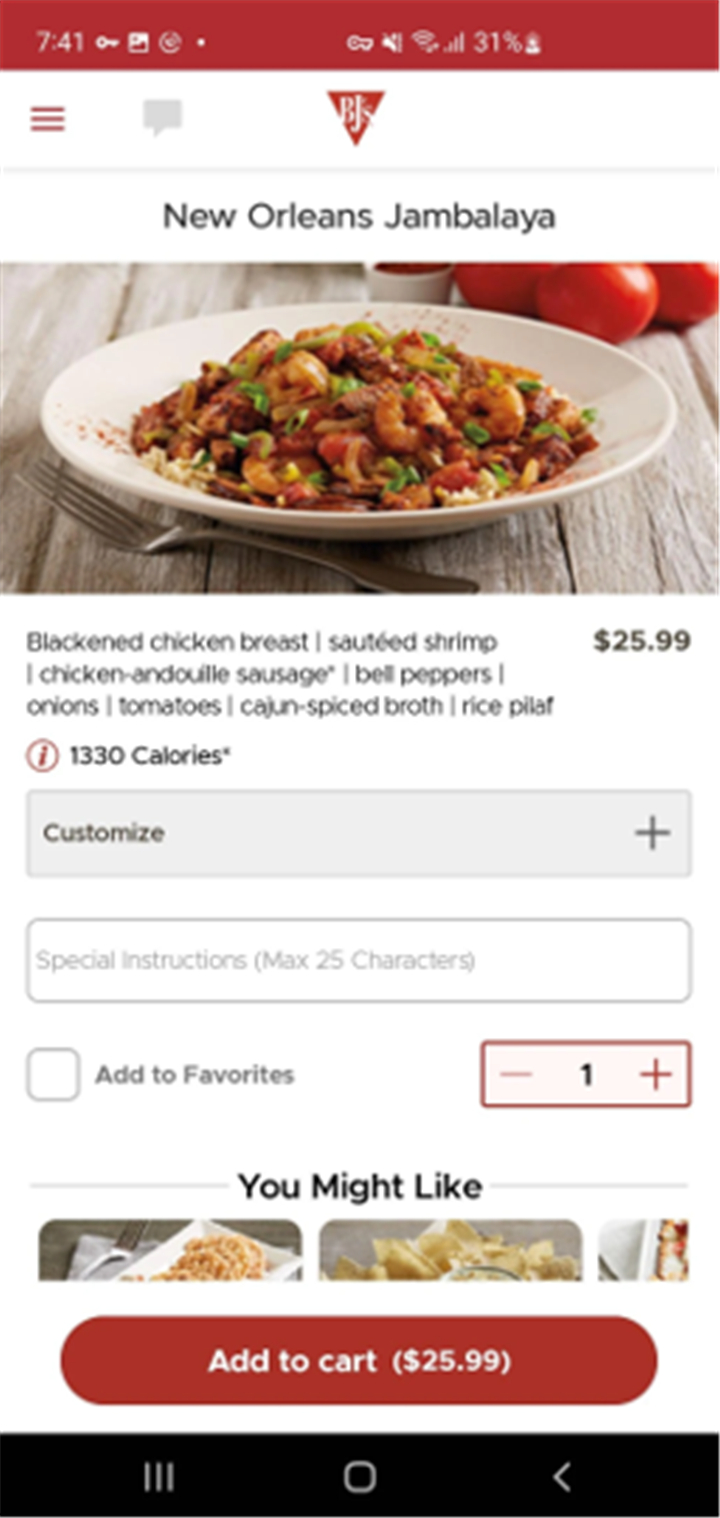Viewport: 720px width, 1518px height.
Task: Open the first You Might Like item
Action: 170,1250
